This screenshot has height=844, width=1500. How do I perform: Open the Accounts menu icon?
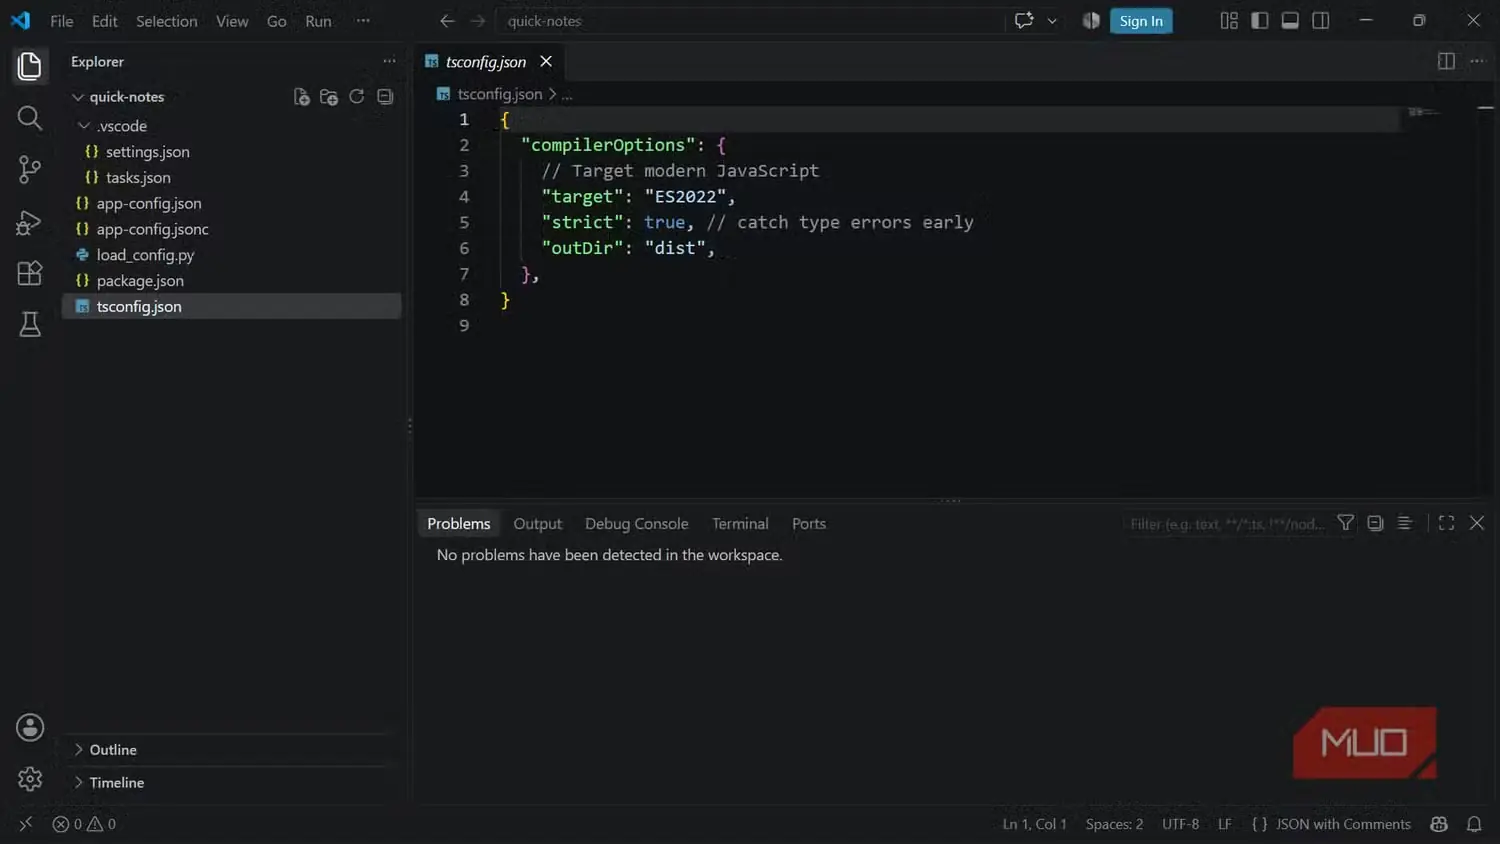point(30,727)
